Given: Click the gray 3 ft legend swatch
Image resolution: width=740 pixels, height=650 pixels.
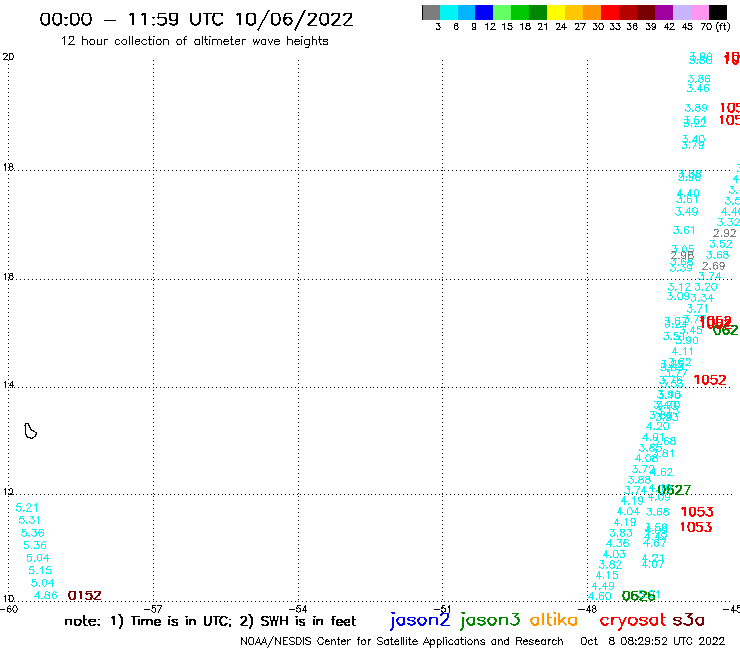Looking at the screenshot, I should (x=431, y=12).
